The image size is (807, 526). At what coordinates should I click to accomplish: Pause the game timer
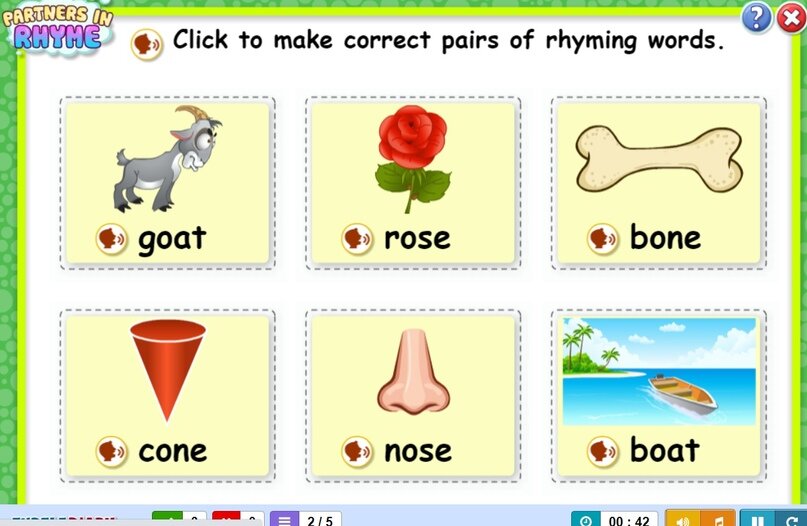tap(757, 519)
